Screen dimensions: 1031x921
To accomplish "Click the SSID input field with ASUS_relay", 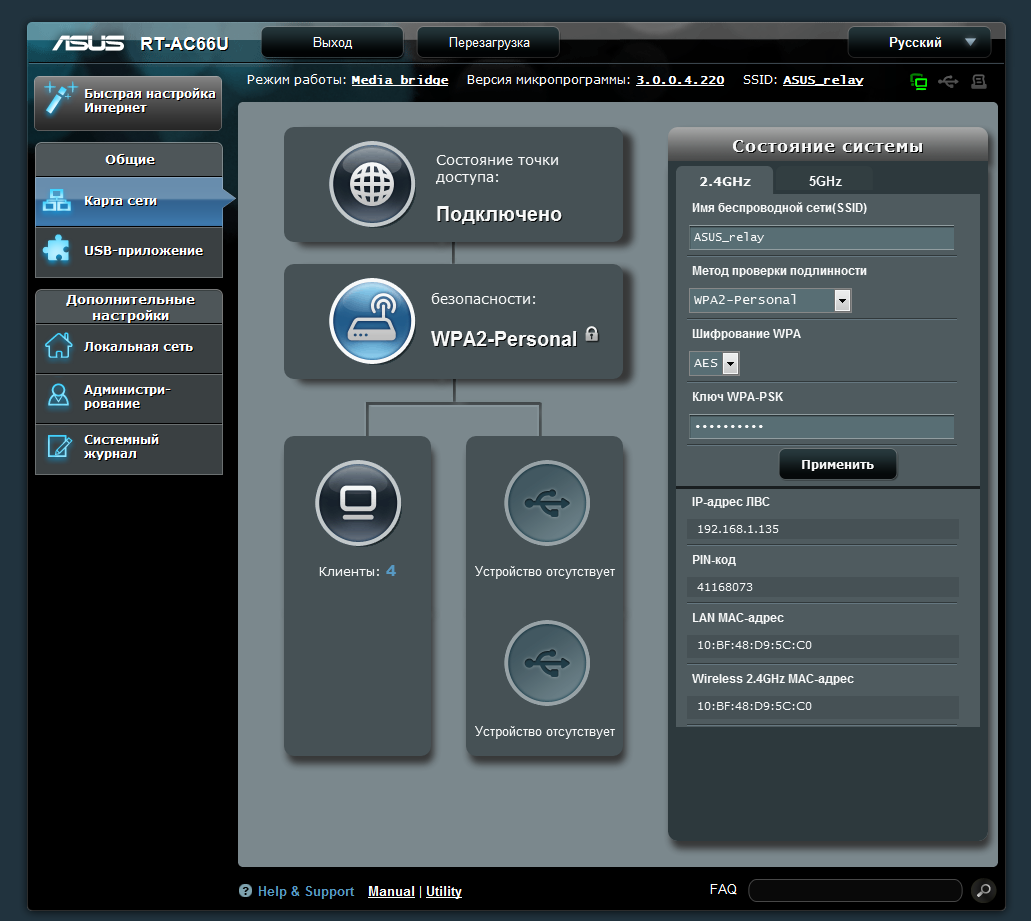I will tap(821, 237).
